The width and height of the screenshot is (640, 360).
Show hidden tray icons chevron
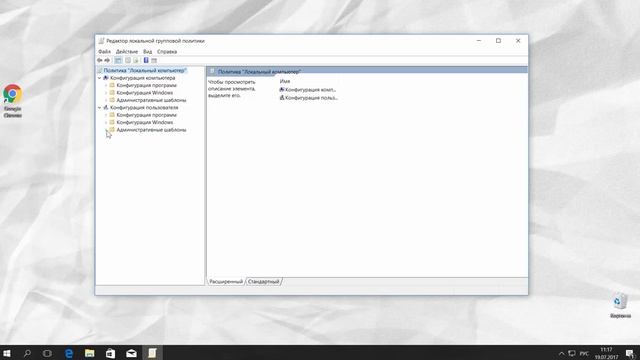[x=561, y=353]
